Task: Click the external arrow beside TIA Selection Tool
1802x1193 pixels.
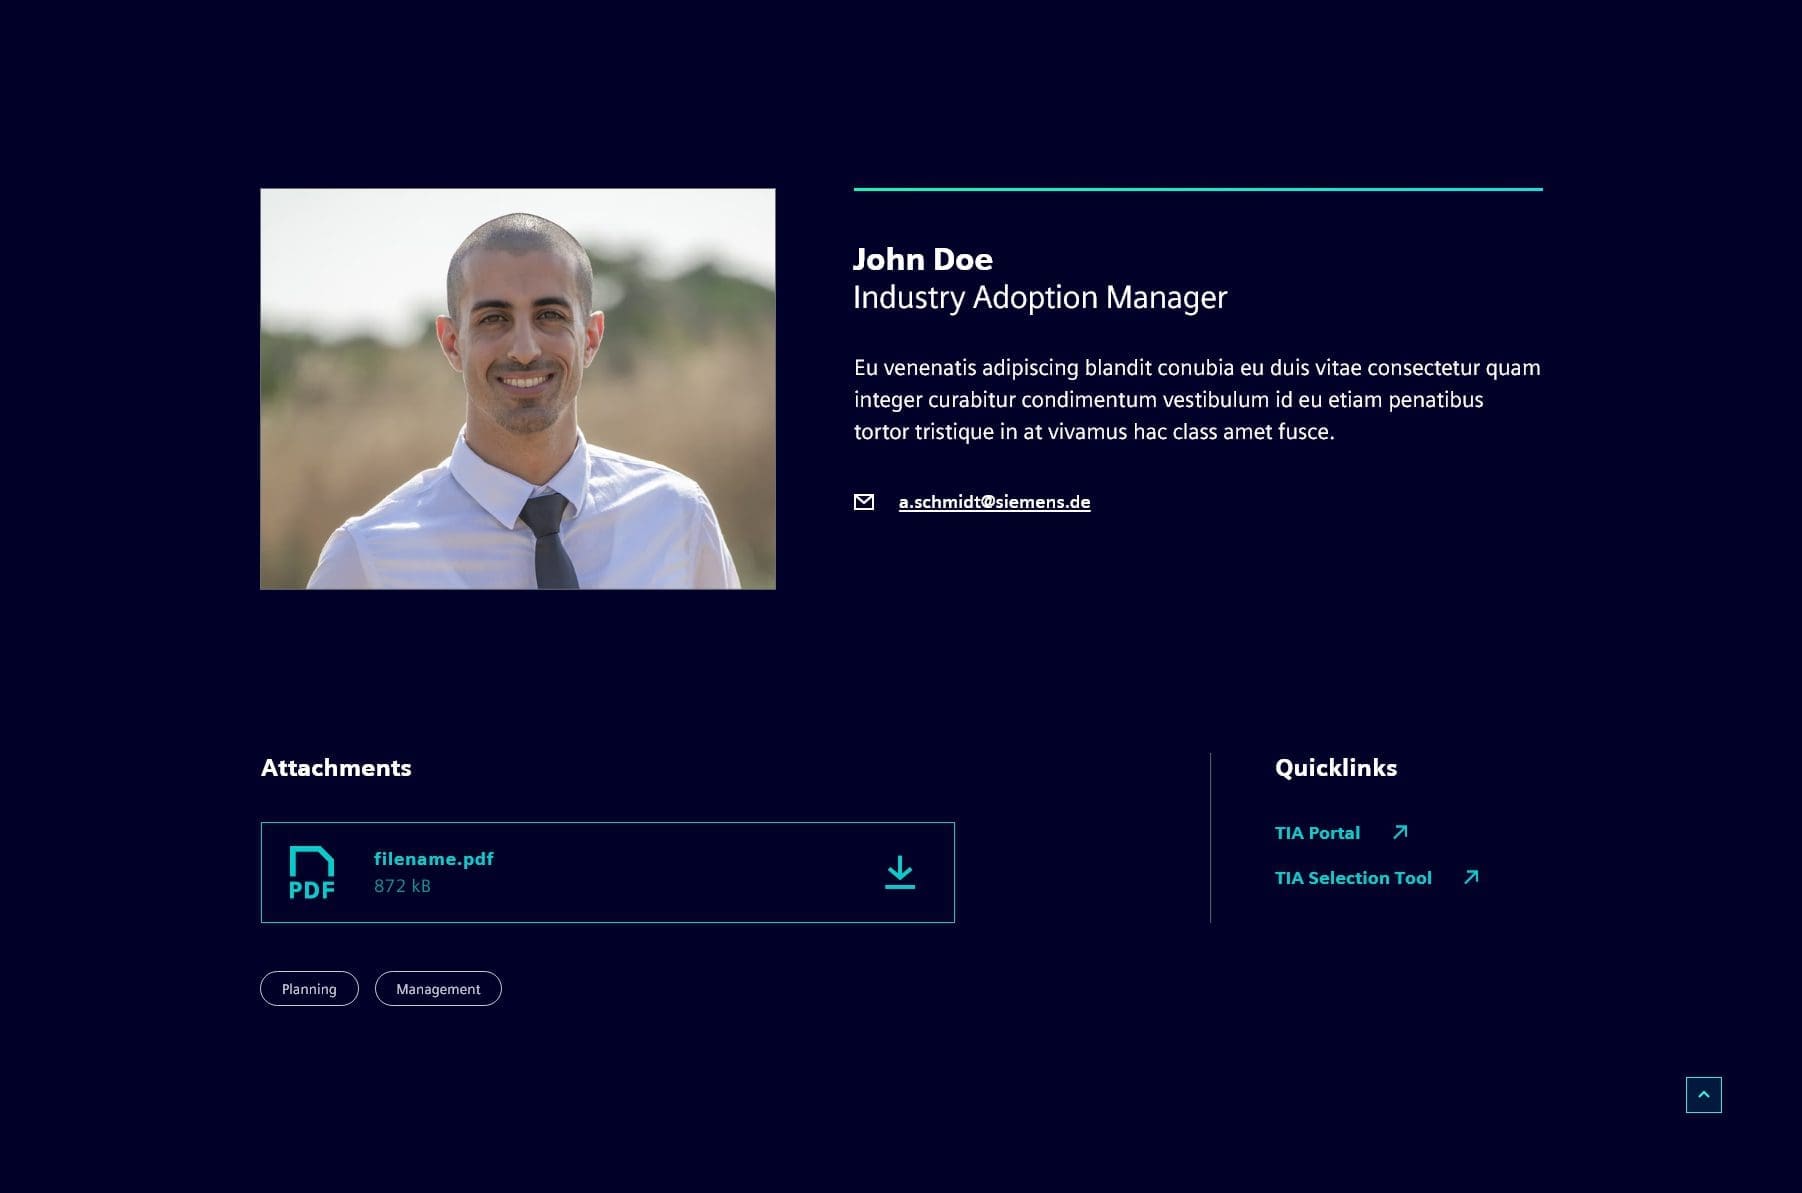Action: 1471,877
